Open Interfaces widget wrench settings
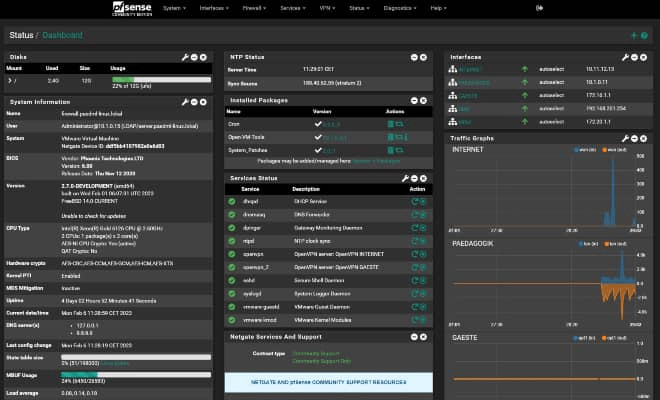660x400 pixels. coord(625,57)
